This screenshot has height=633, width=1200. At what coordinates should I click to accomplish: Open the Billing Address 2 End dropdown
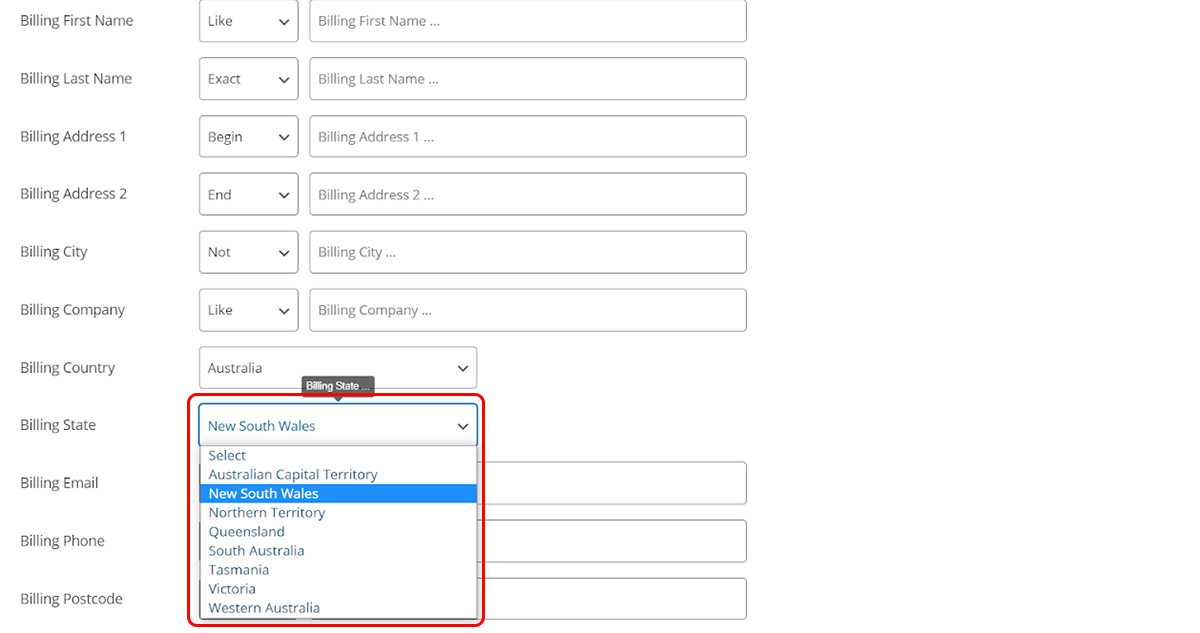coord(248,195)
